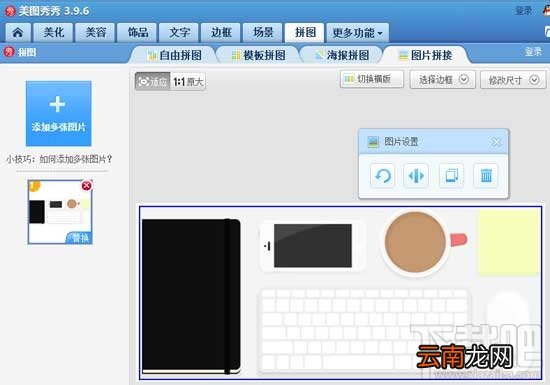Switch to the 饰品 tab

137,33
